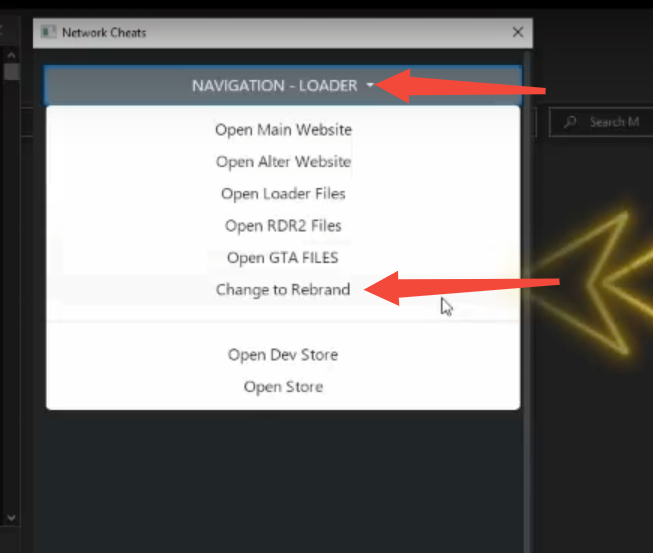653x553 pixels.
Task: Open Dev Store from the dropdown
Action: pos(283,355)
